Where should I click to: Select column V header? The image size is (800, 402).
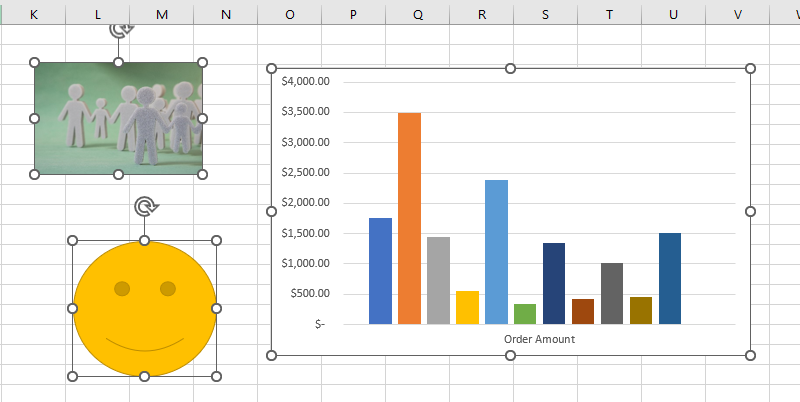(x=737, y=14)
